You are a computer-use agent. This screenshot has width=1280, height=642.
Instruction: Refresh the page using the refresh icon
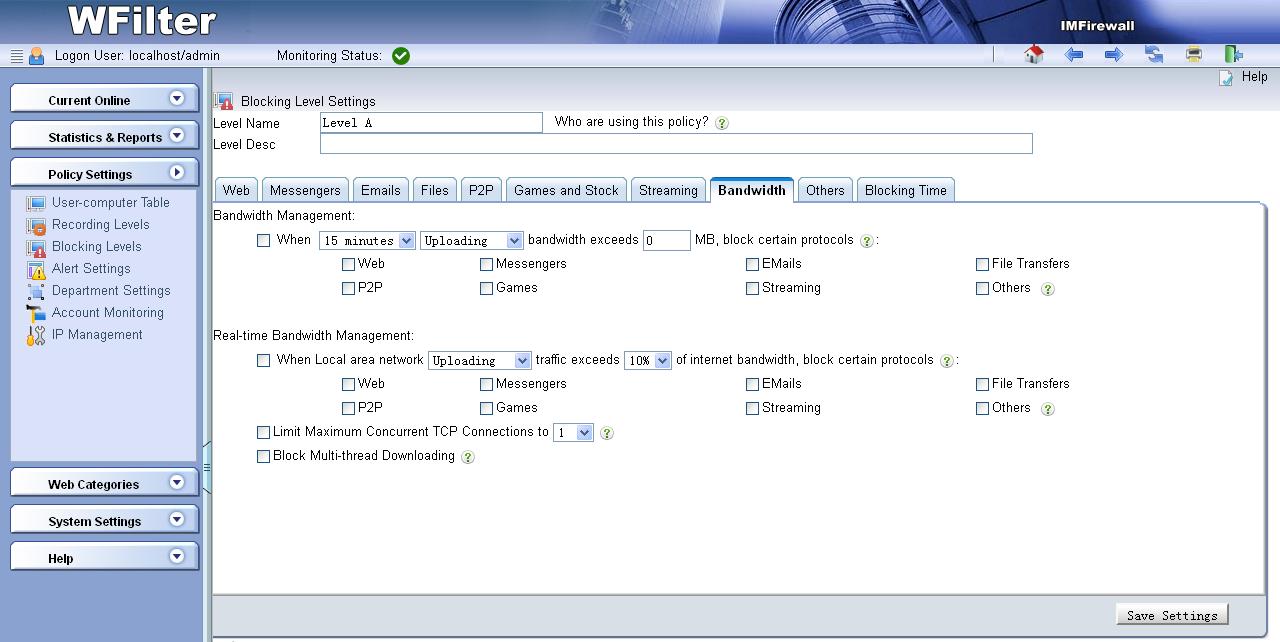point(1154,55)
